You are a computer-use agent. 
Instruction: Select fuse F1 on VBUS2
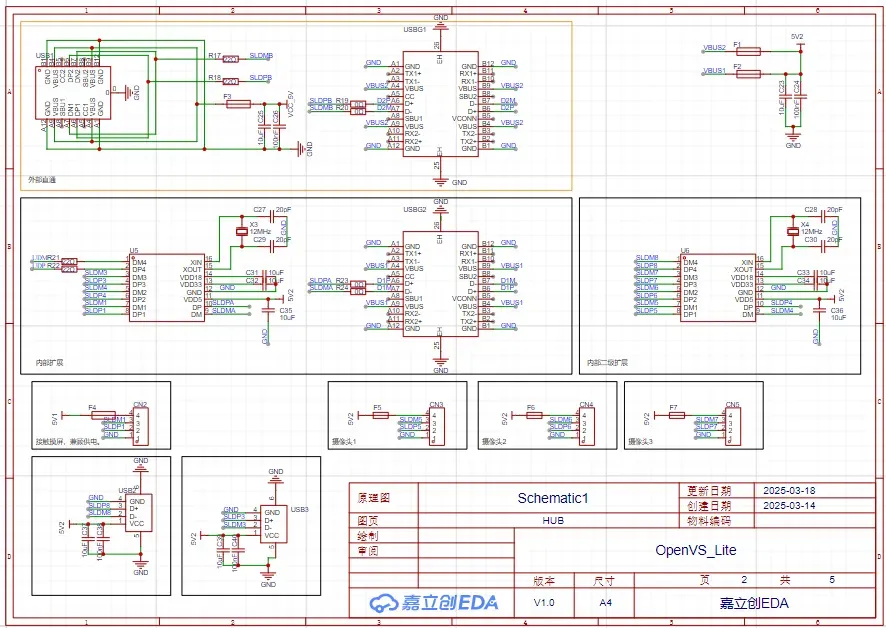point(748,51)
